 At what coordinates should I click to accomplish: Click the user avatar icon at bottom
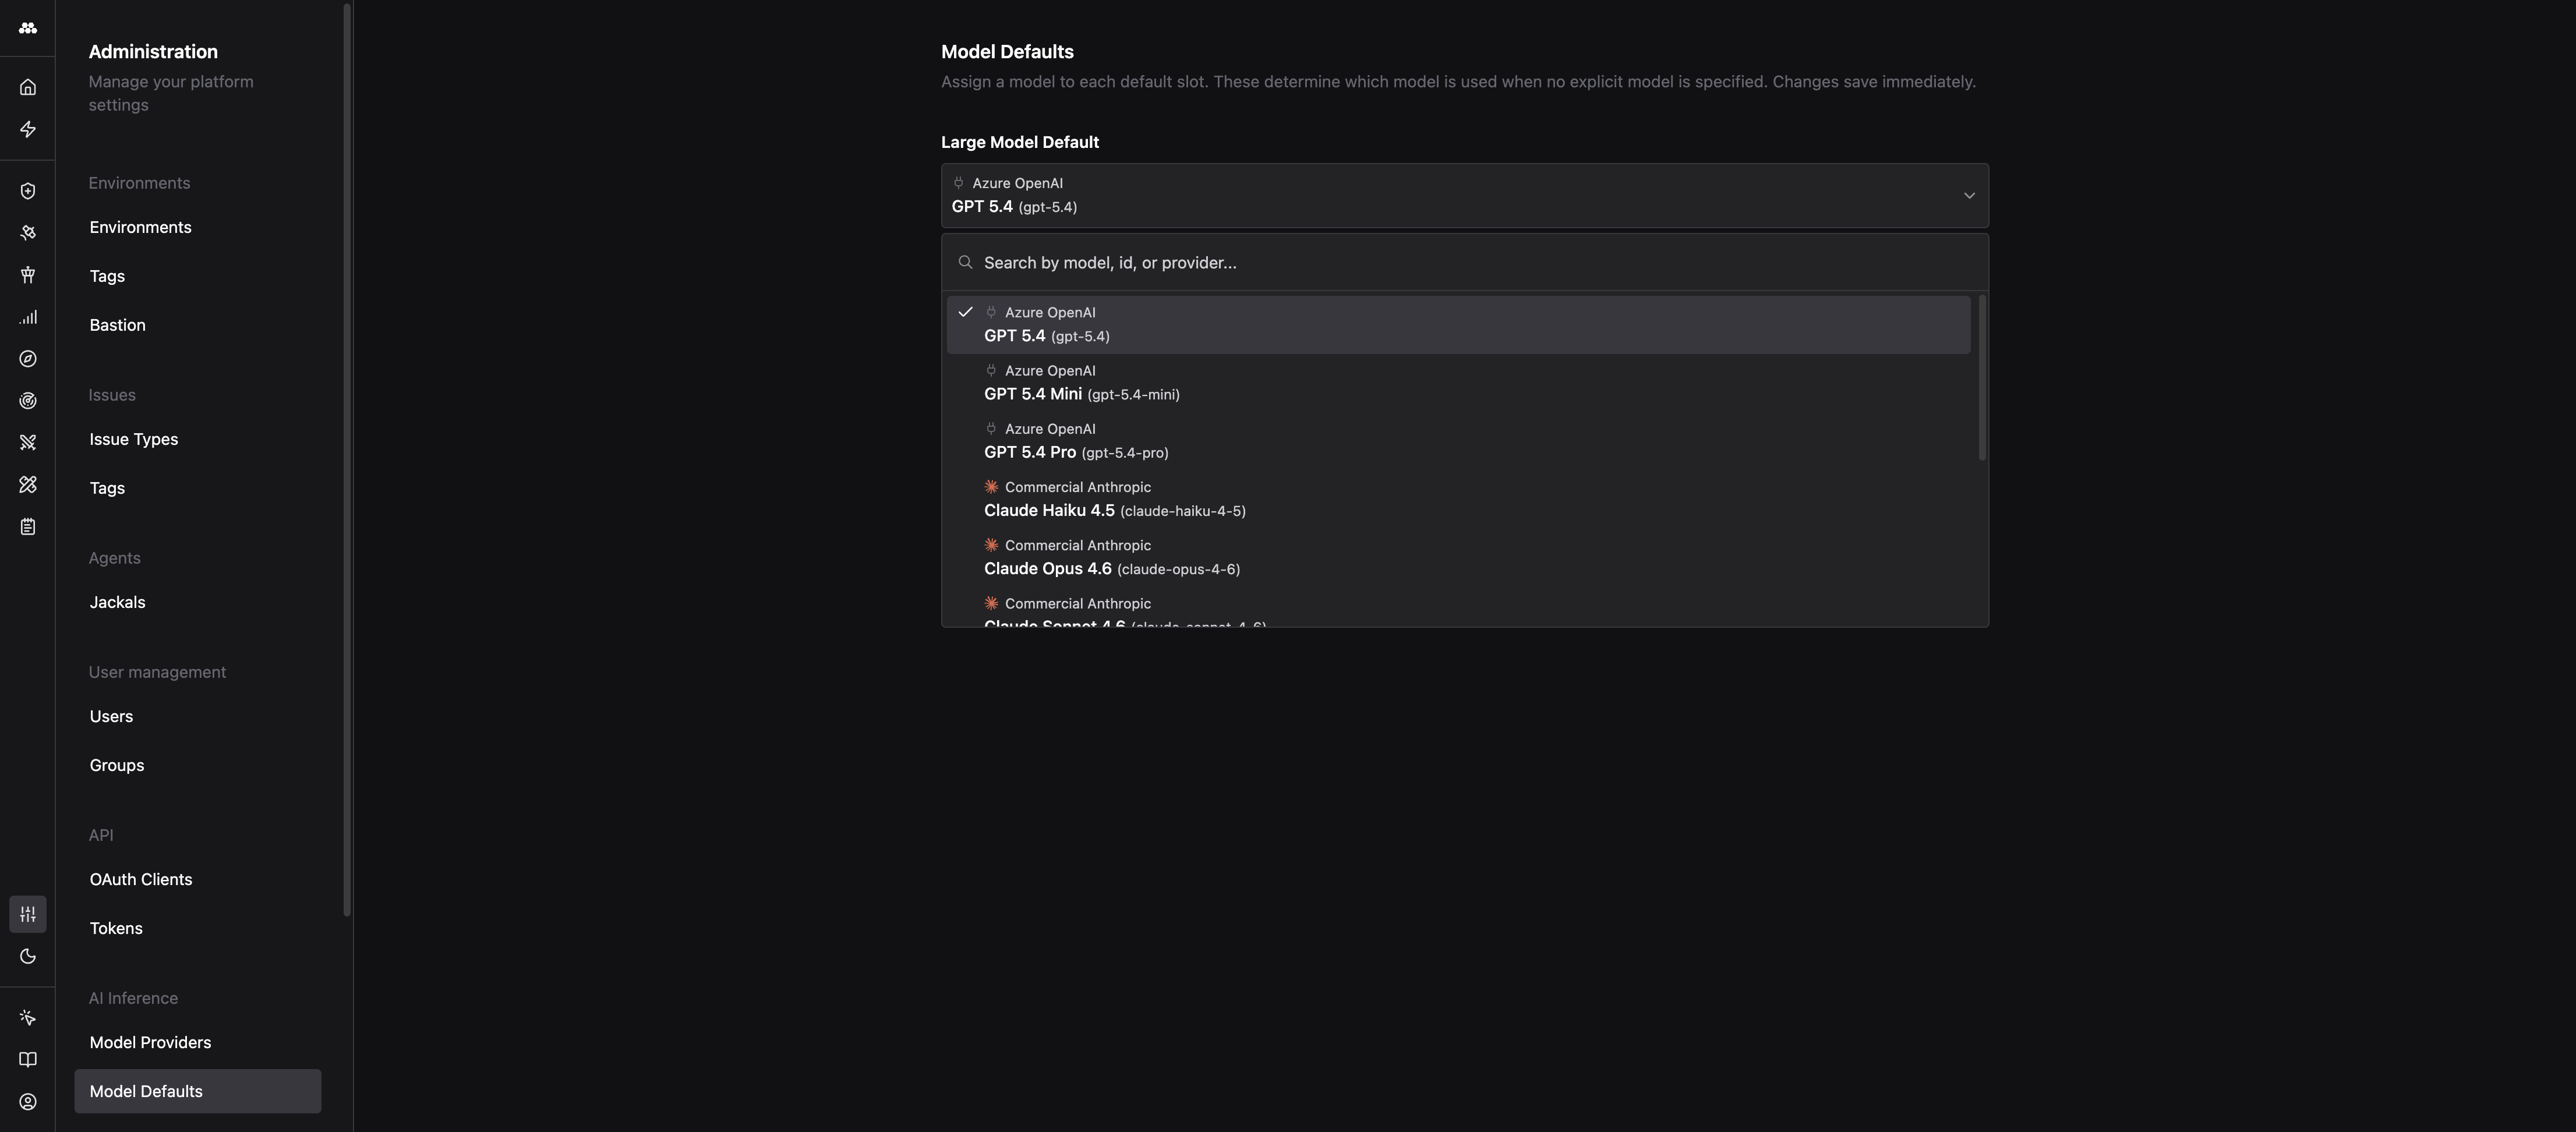point(28,1101)
